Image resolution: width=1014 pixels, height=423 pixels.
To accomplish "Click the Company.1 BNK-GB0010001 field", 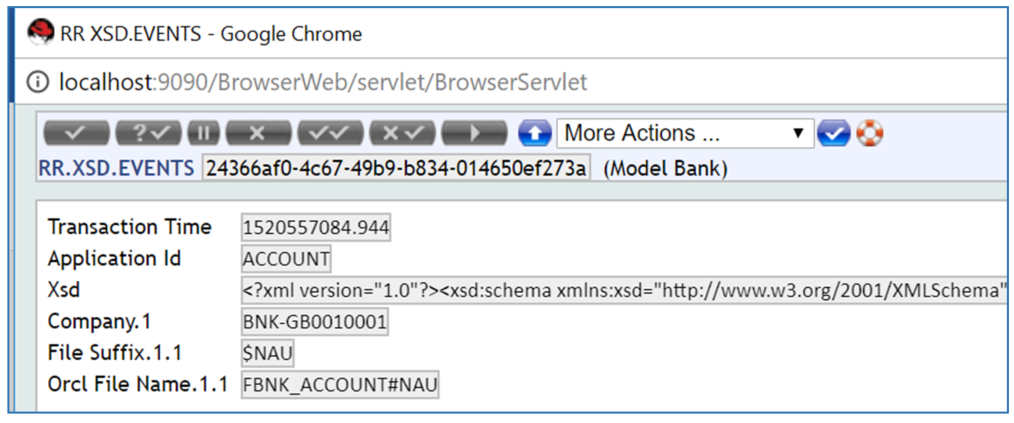I will 315,323.
